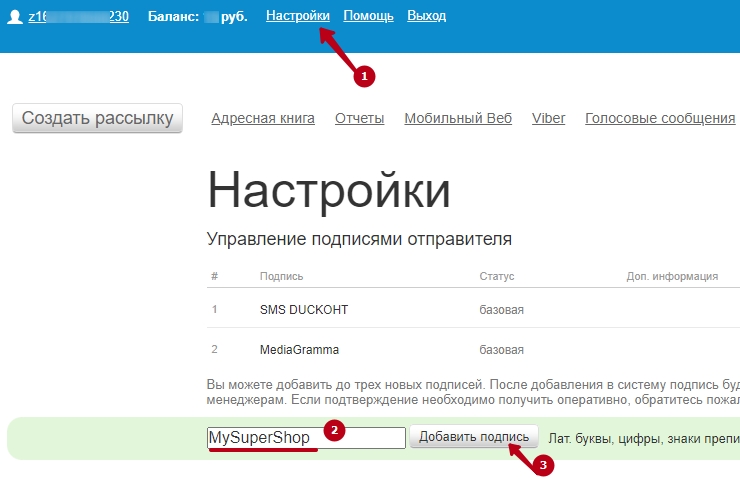The image size is (740, 480).
Task: Select the Viber section link
Action: (548, 118)
